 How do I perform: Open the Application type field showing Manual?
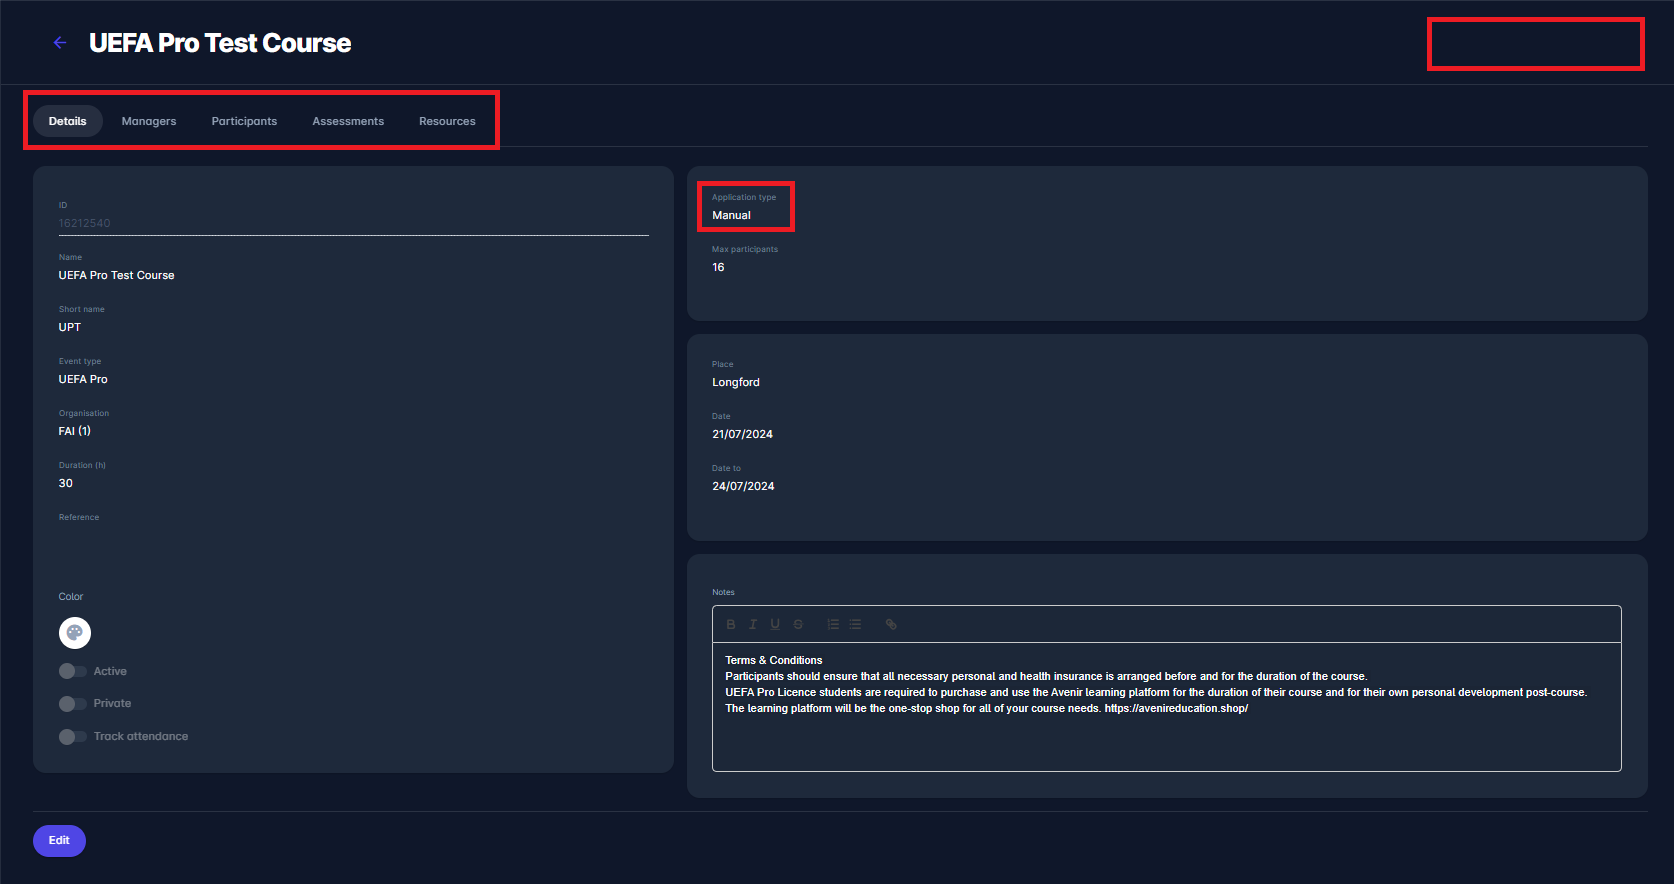tap(745, 215)
